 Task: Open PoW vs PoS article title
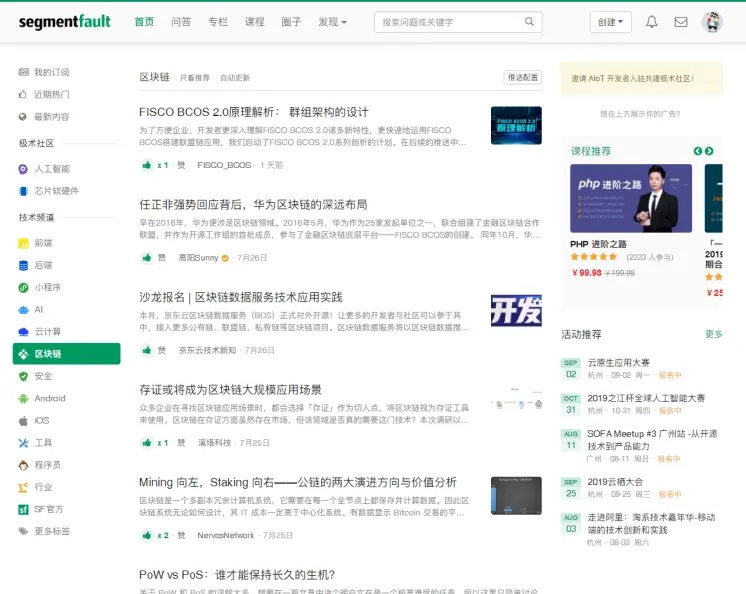point(237,575)
